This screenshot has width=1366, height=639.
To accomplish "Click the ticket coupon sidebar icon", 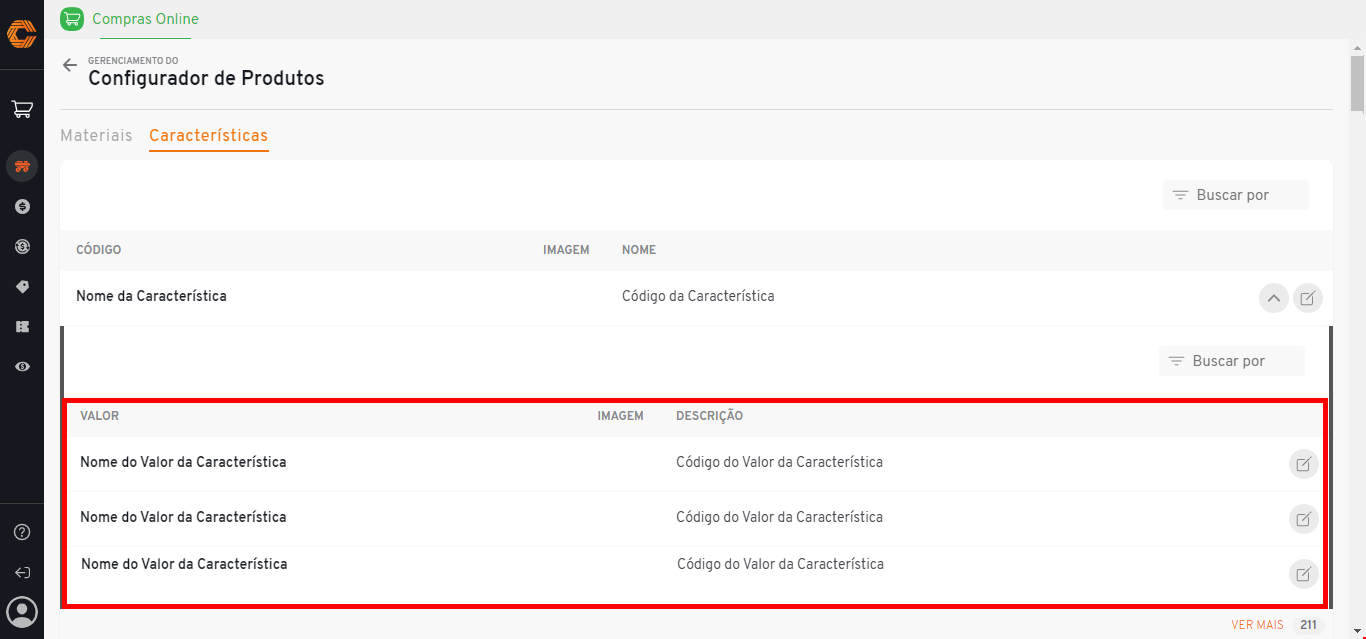I will [22, 327].
